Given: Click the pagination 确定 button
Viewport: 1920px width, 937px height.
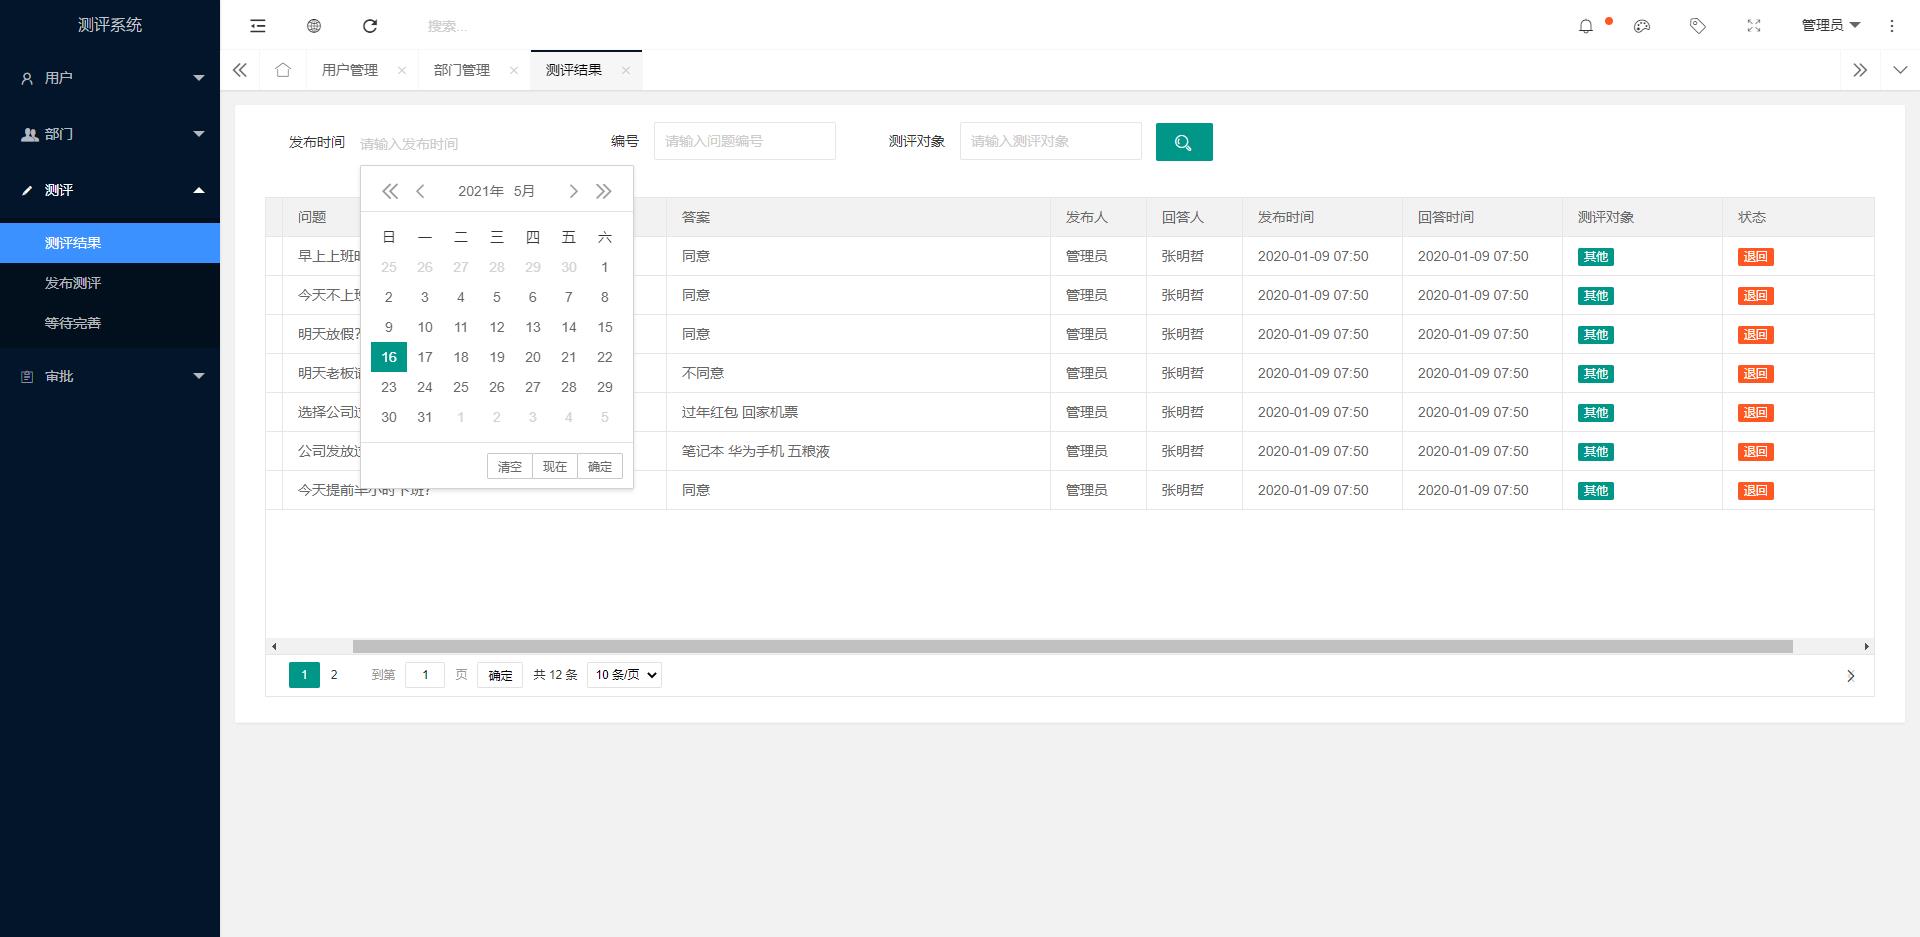Looking at the screenshot, I should tap(500, 675).
